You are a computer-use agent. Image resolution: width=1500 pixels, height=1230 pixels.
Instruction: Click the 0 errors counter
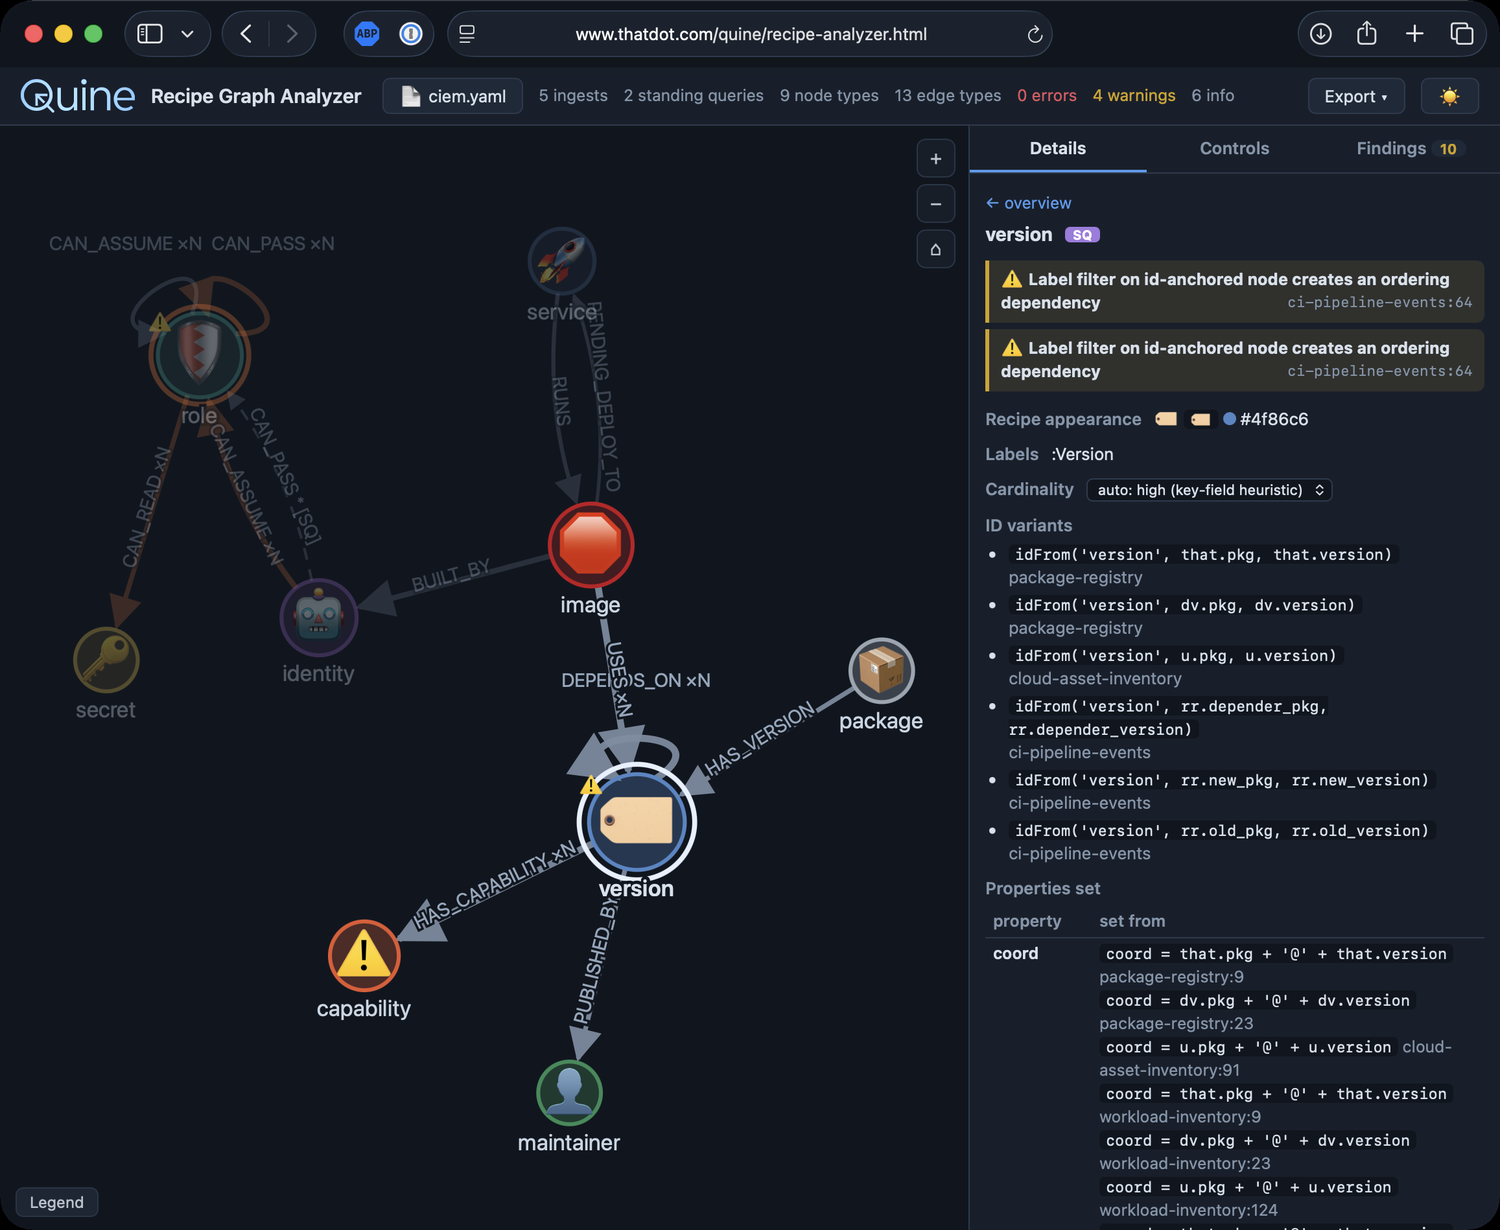click(x=1047, y=96)
